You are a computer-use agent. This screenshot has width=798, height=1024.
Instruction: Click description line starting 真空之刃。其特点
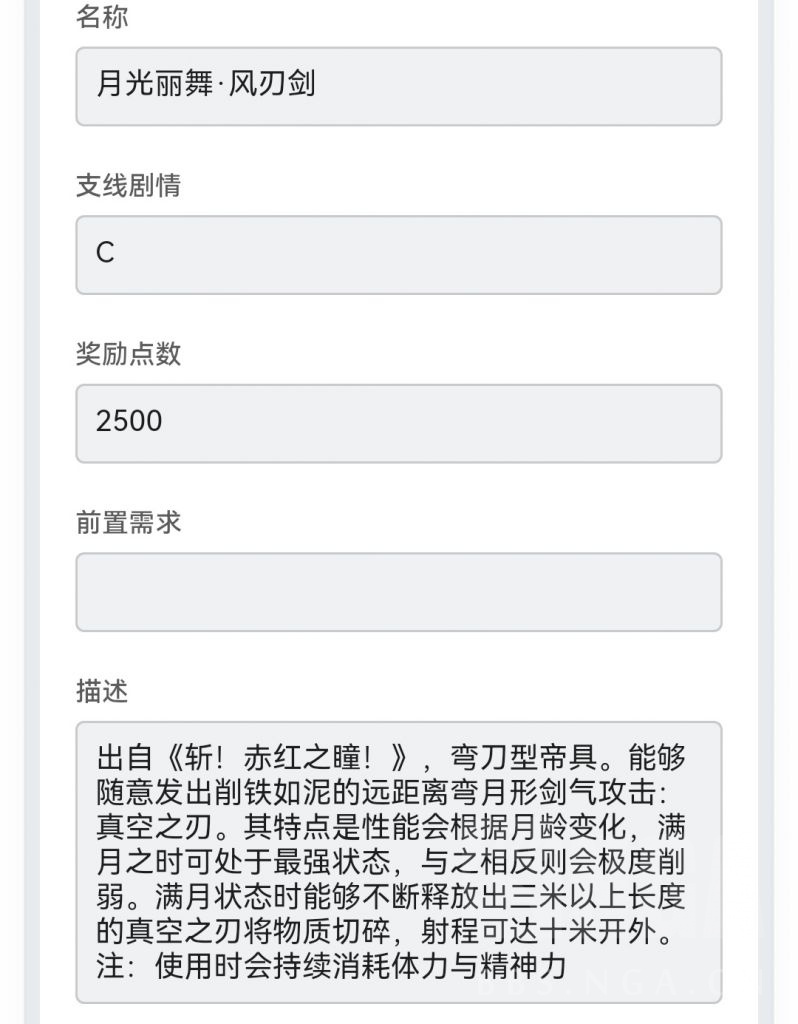(x=391, y=827)
